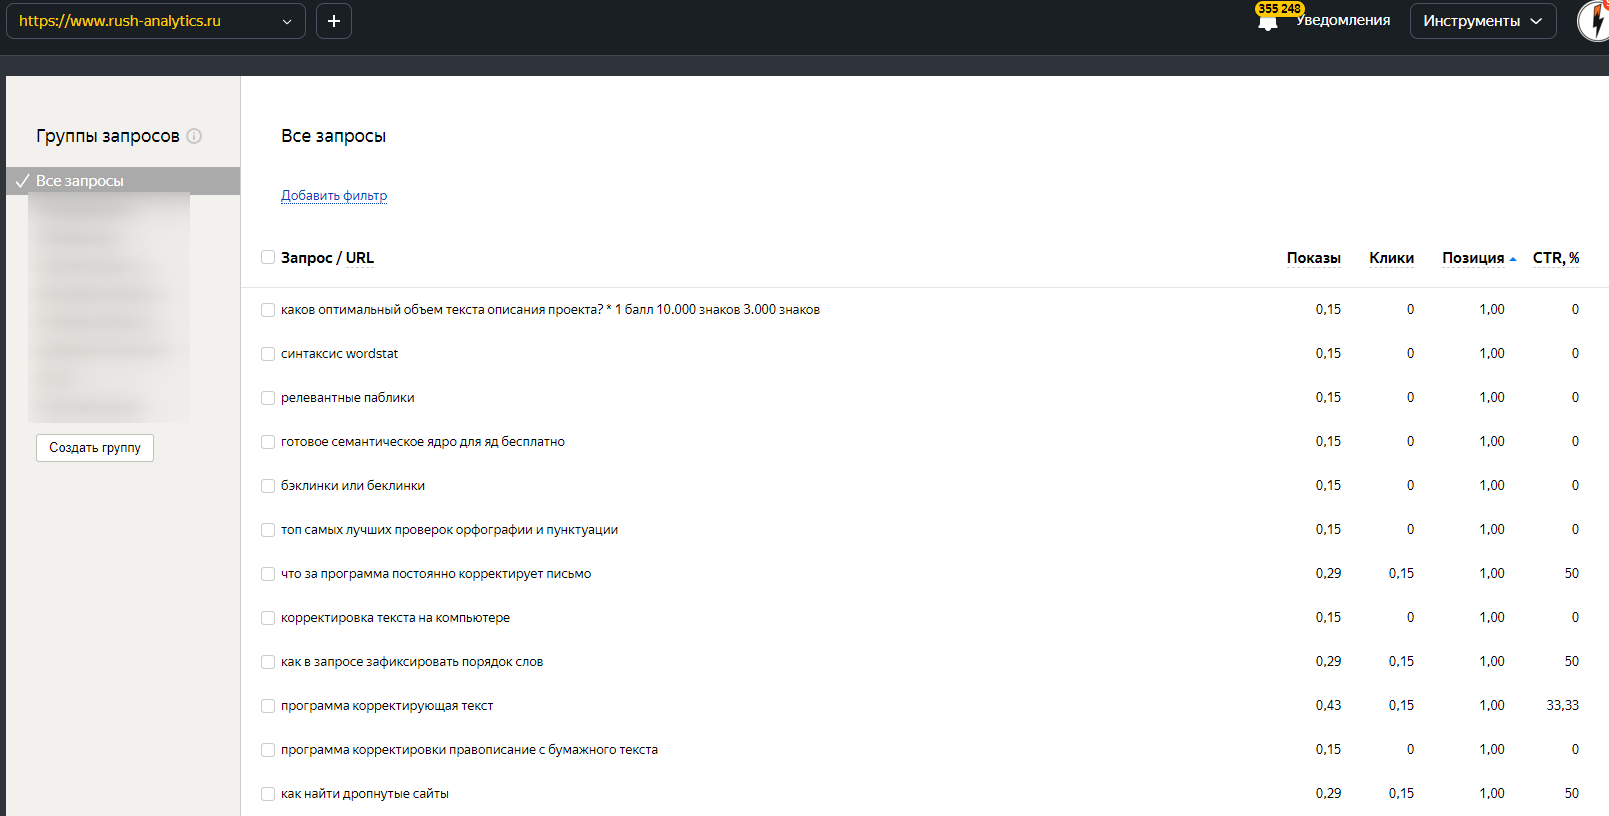The image size is (1609, 816).
Task: Sort the table by CTR, % column
Action: coord(1555,258)
